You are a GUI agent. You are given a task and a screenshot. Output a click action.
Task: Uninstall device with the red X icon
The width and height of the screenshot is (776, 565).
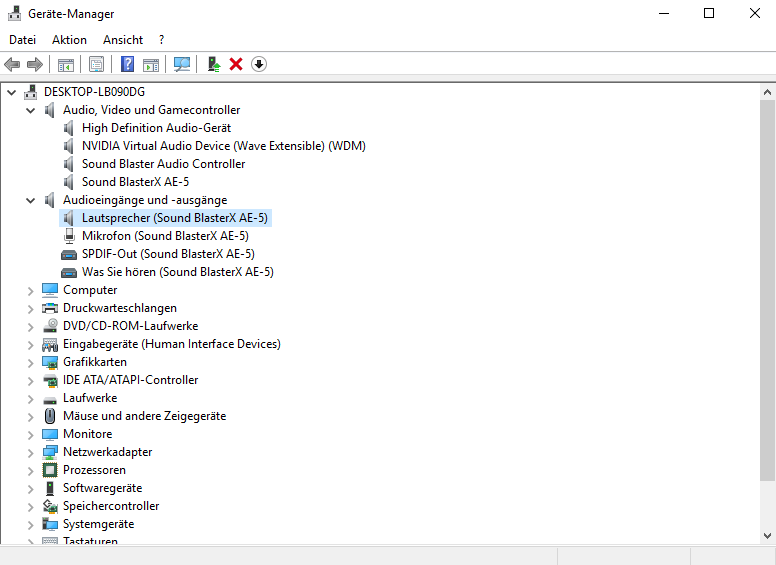[x=236, y=64]
